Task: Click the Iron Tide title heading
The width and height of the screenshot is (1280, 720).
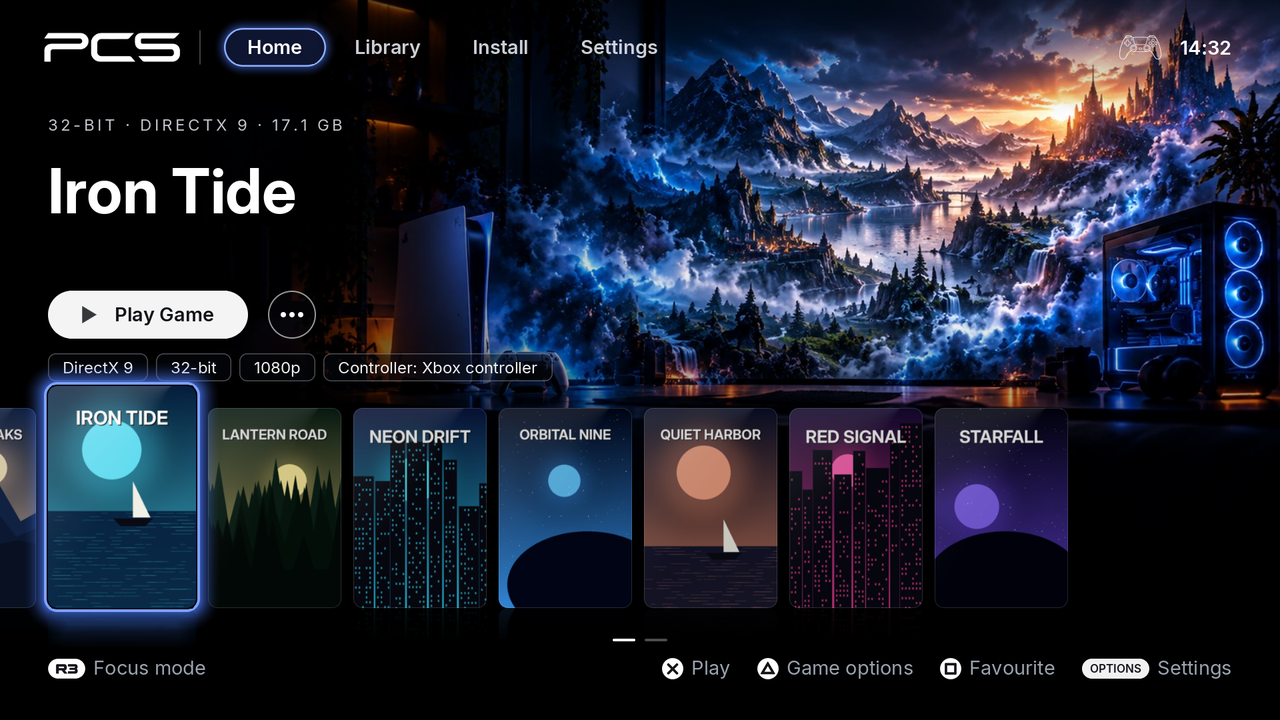Action: pos(172,192)
